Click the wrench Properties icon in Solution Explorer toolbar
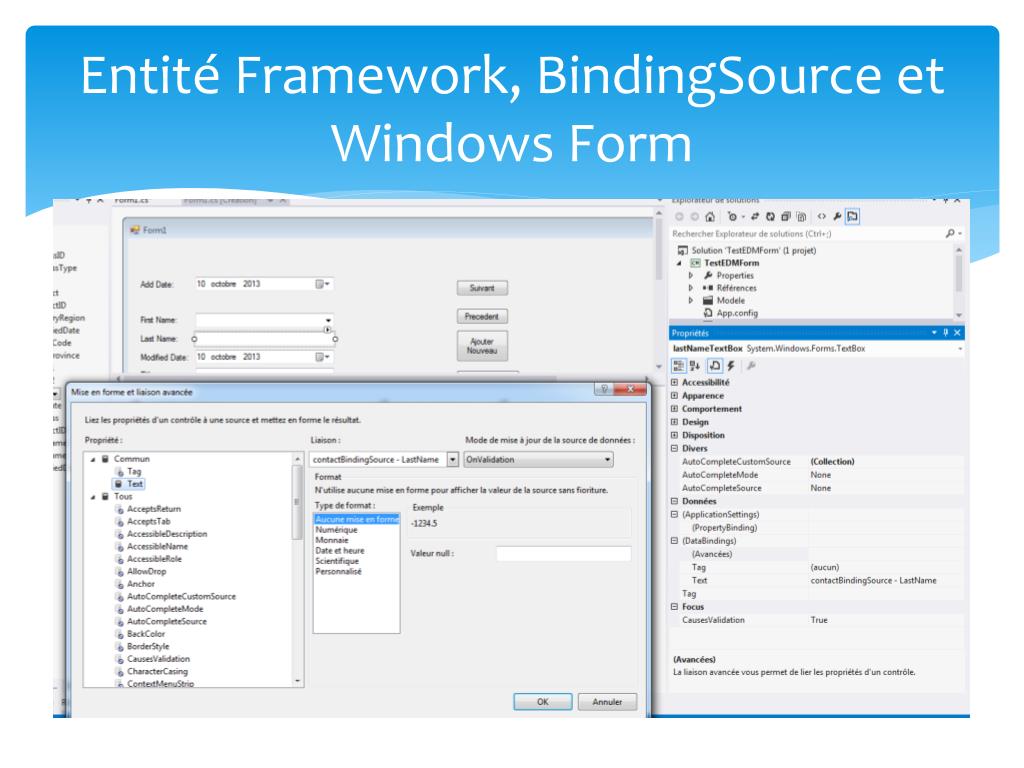 tap(837, 217)
